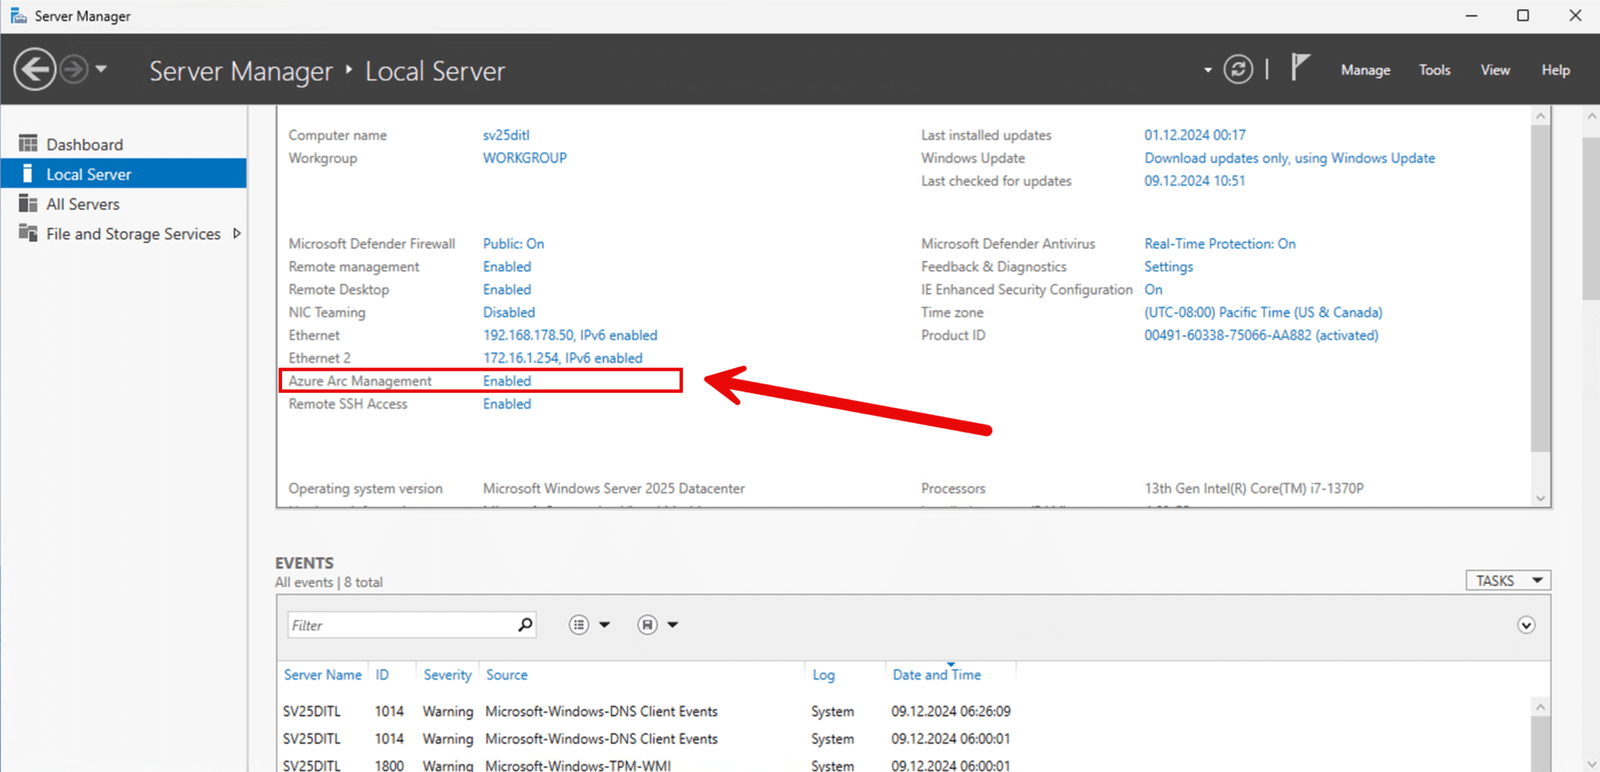Click Feedback & Diagnostics Settings link

pyautogui.click(x=1169, y=267)
